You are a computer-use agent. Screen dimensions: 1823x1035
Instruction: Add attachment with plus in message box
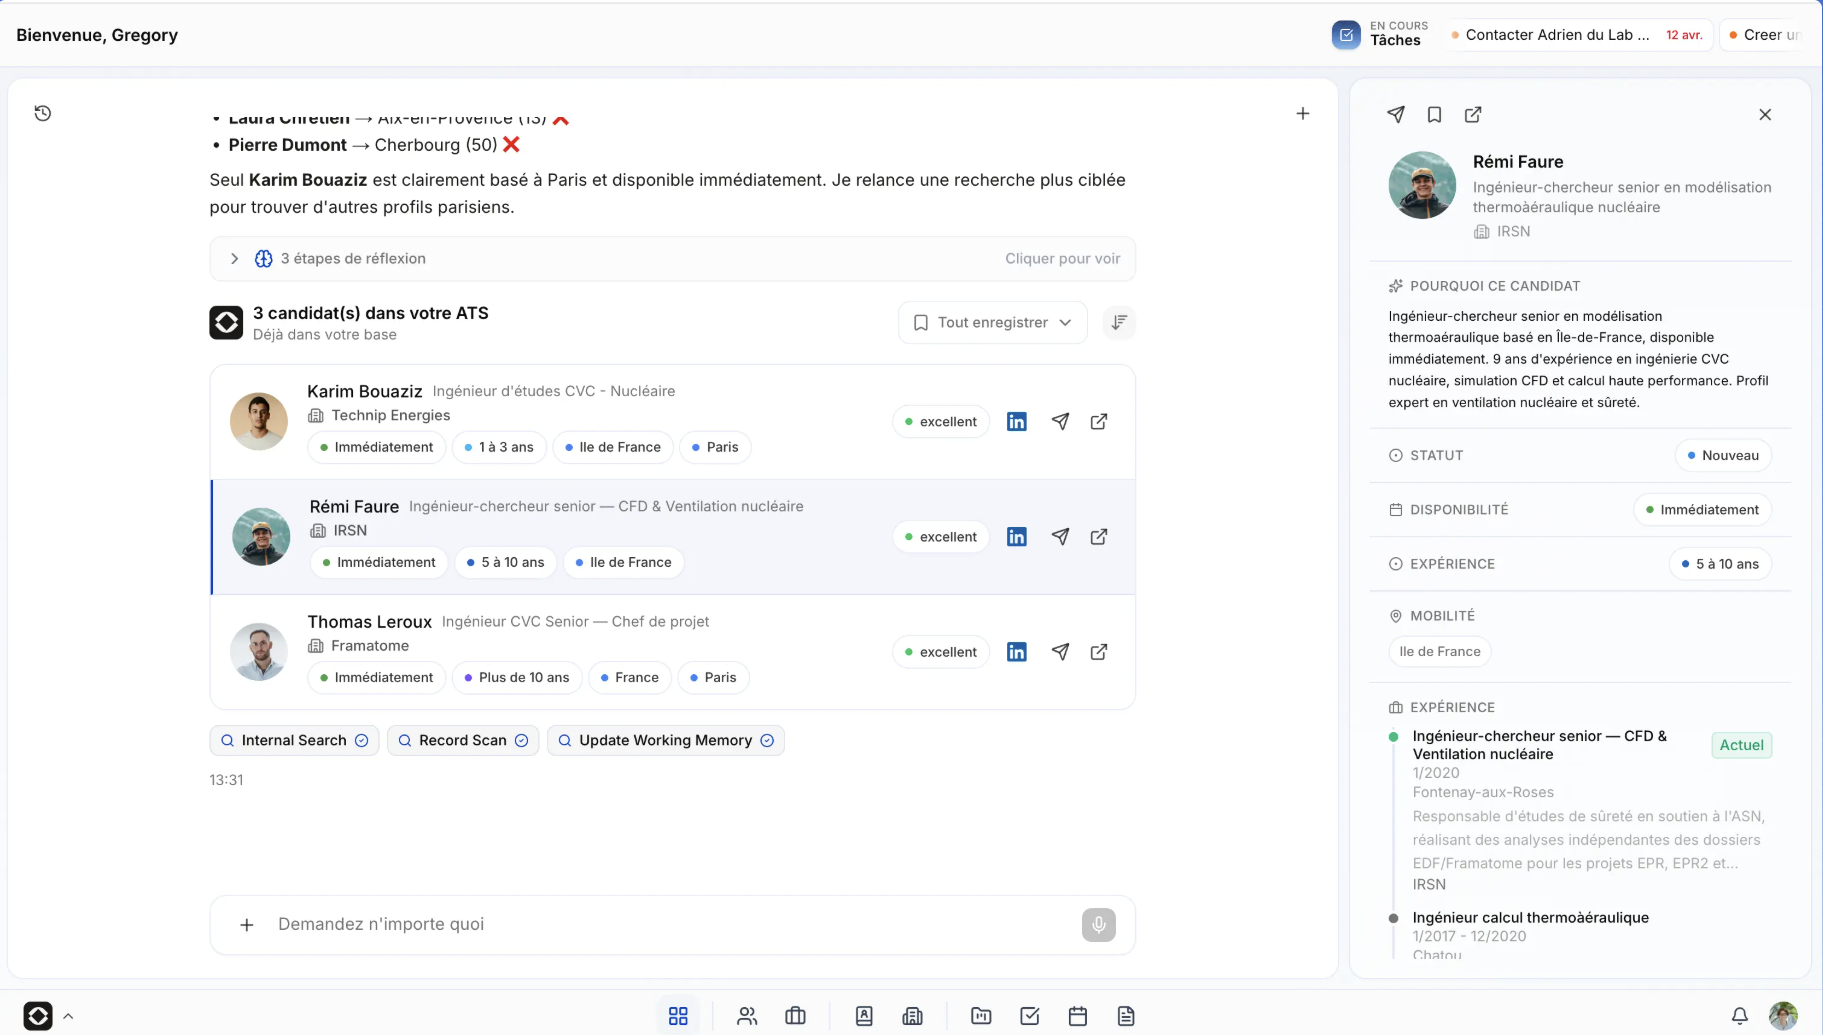coord(246,925)
